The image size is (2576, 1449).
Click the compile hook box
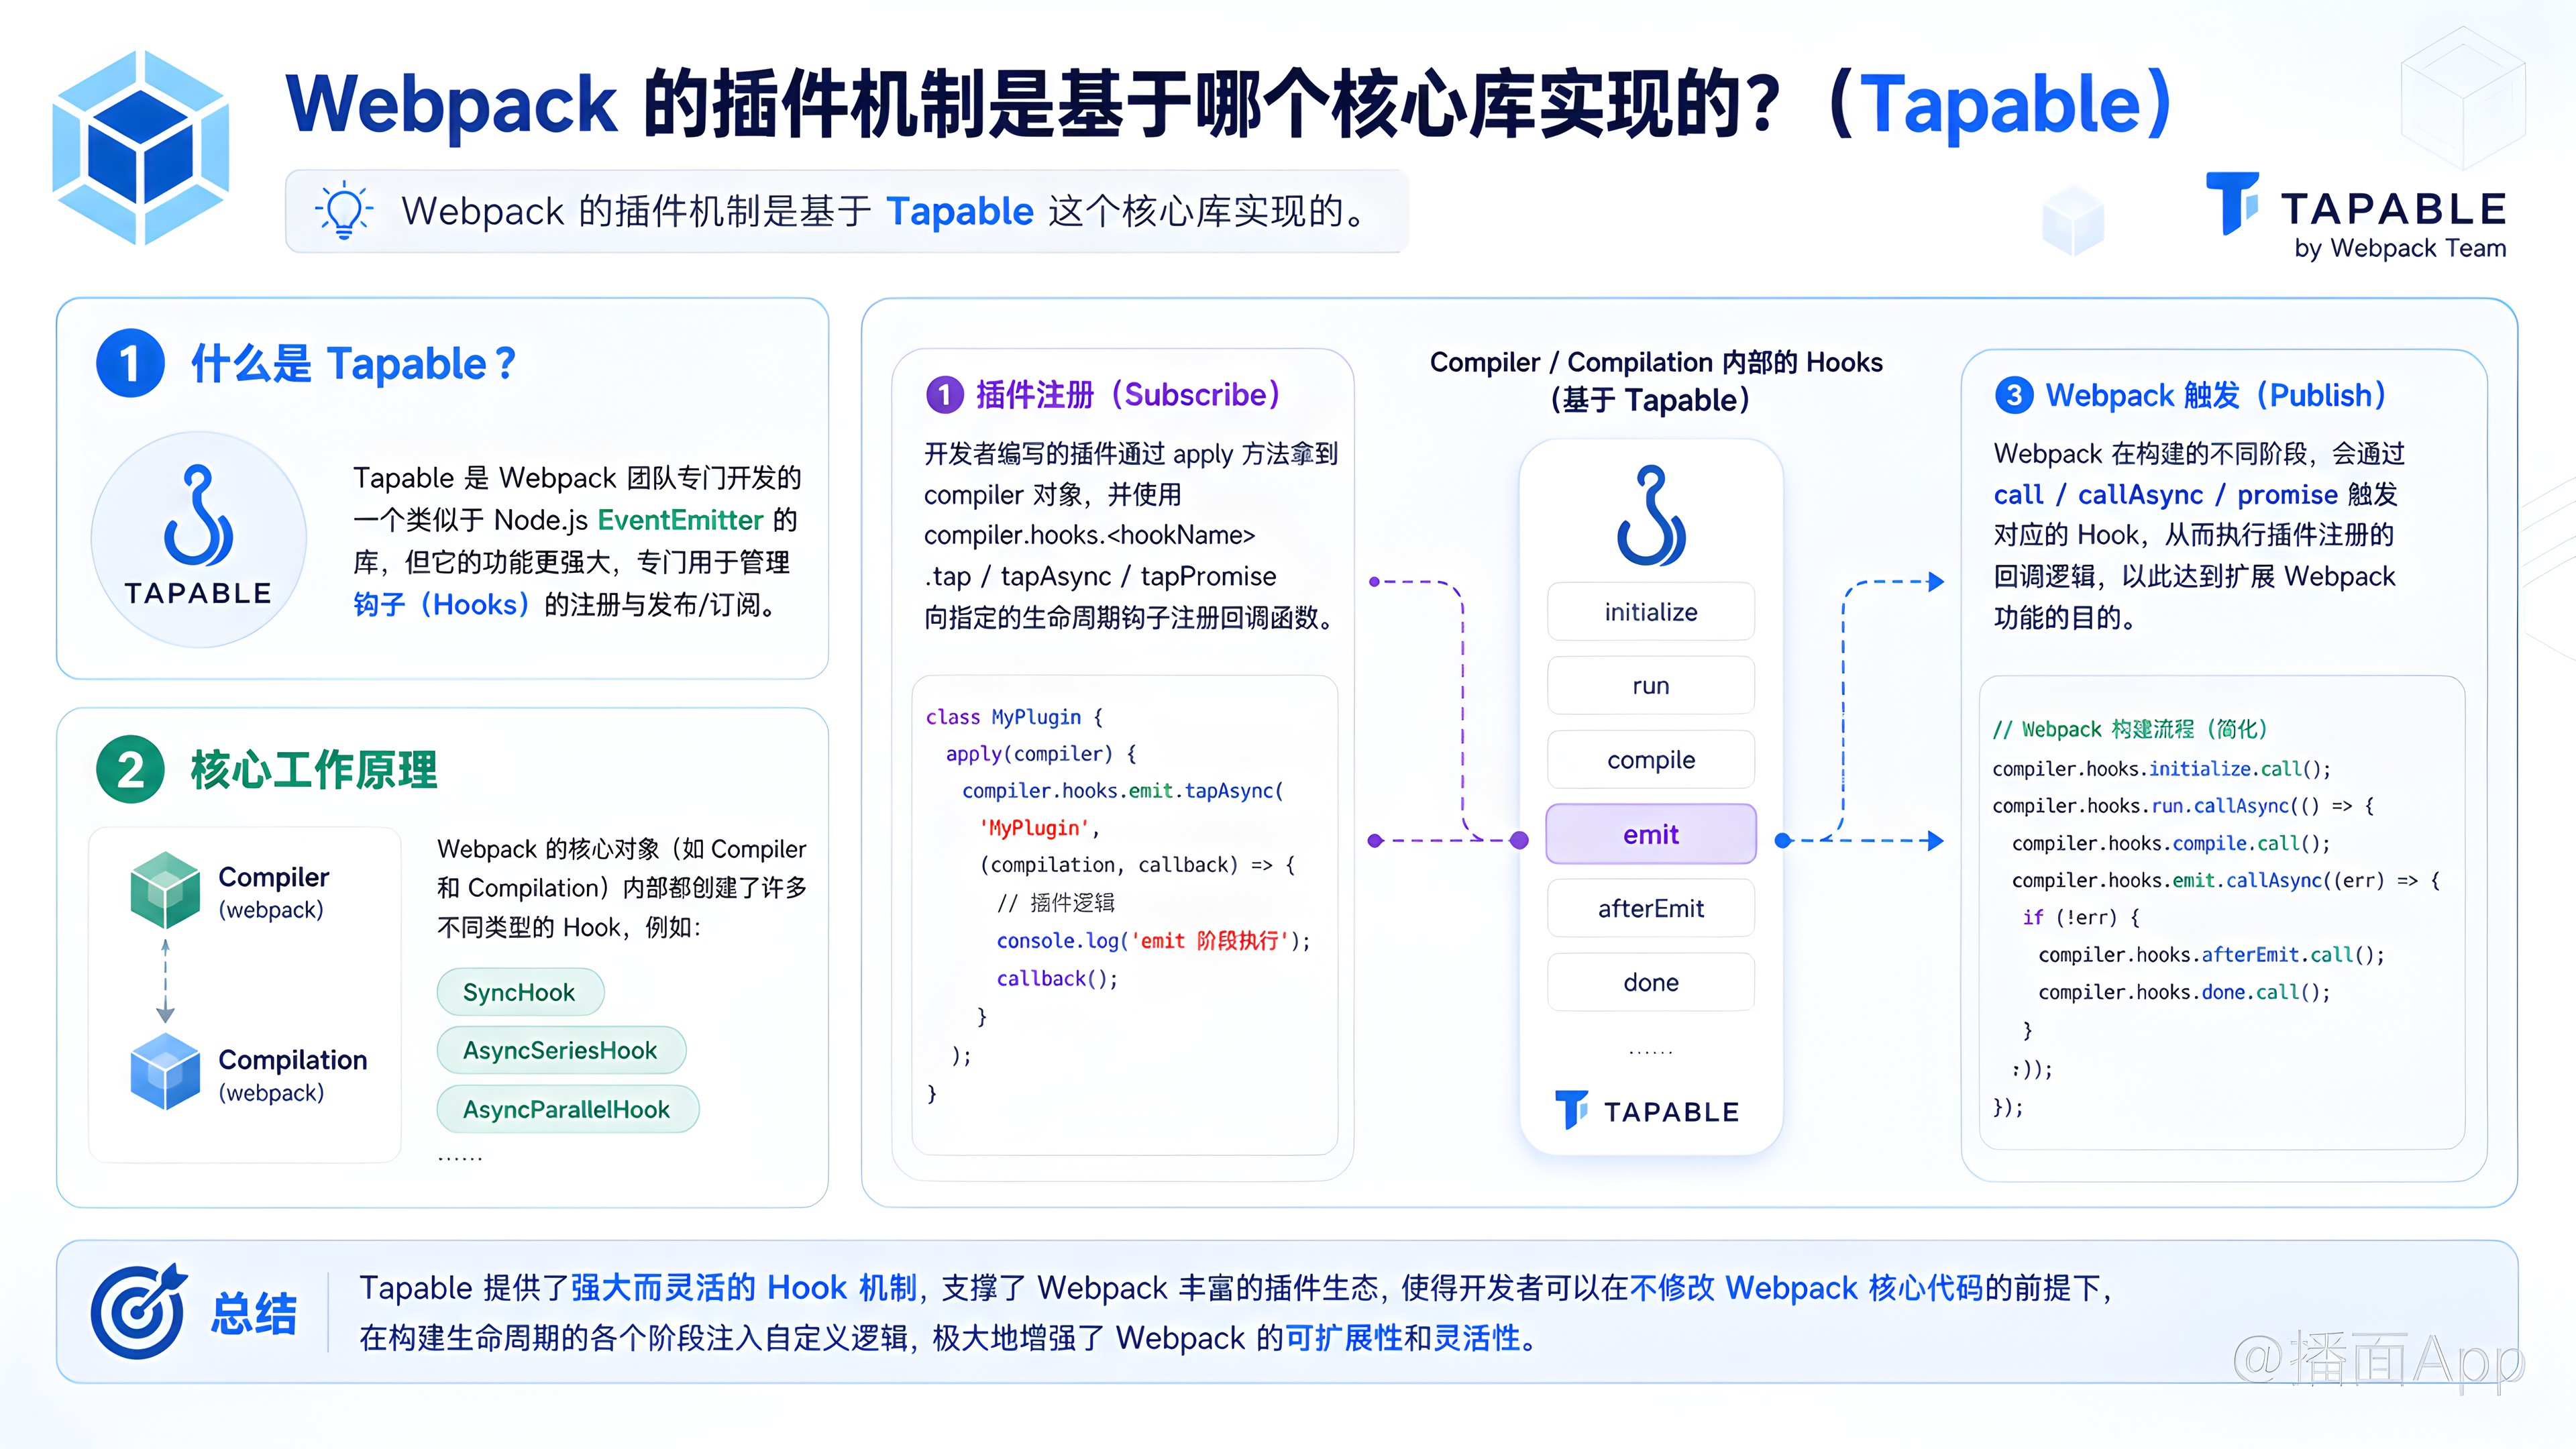click(1651, 760)
